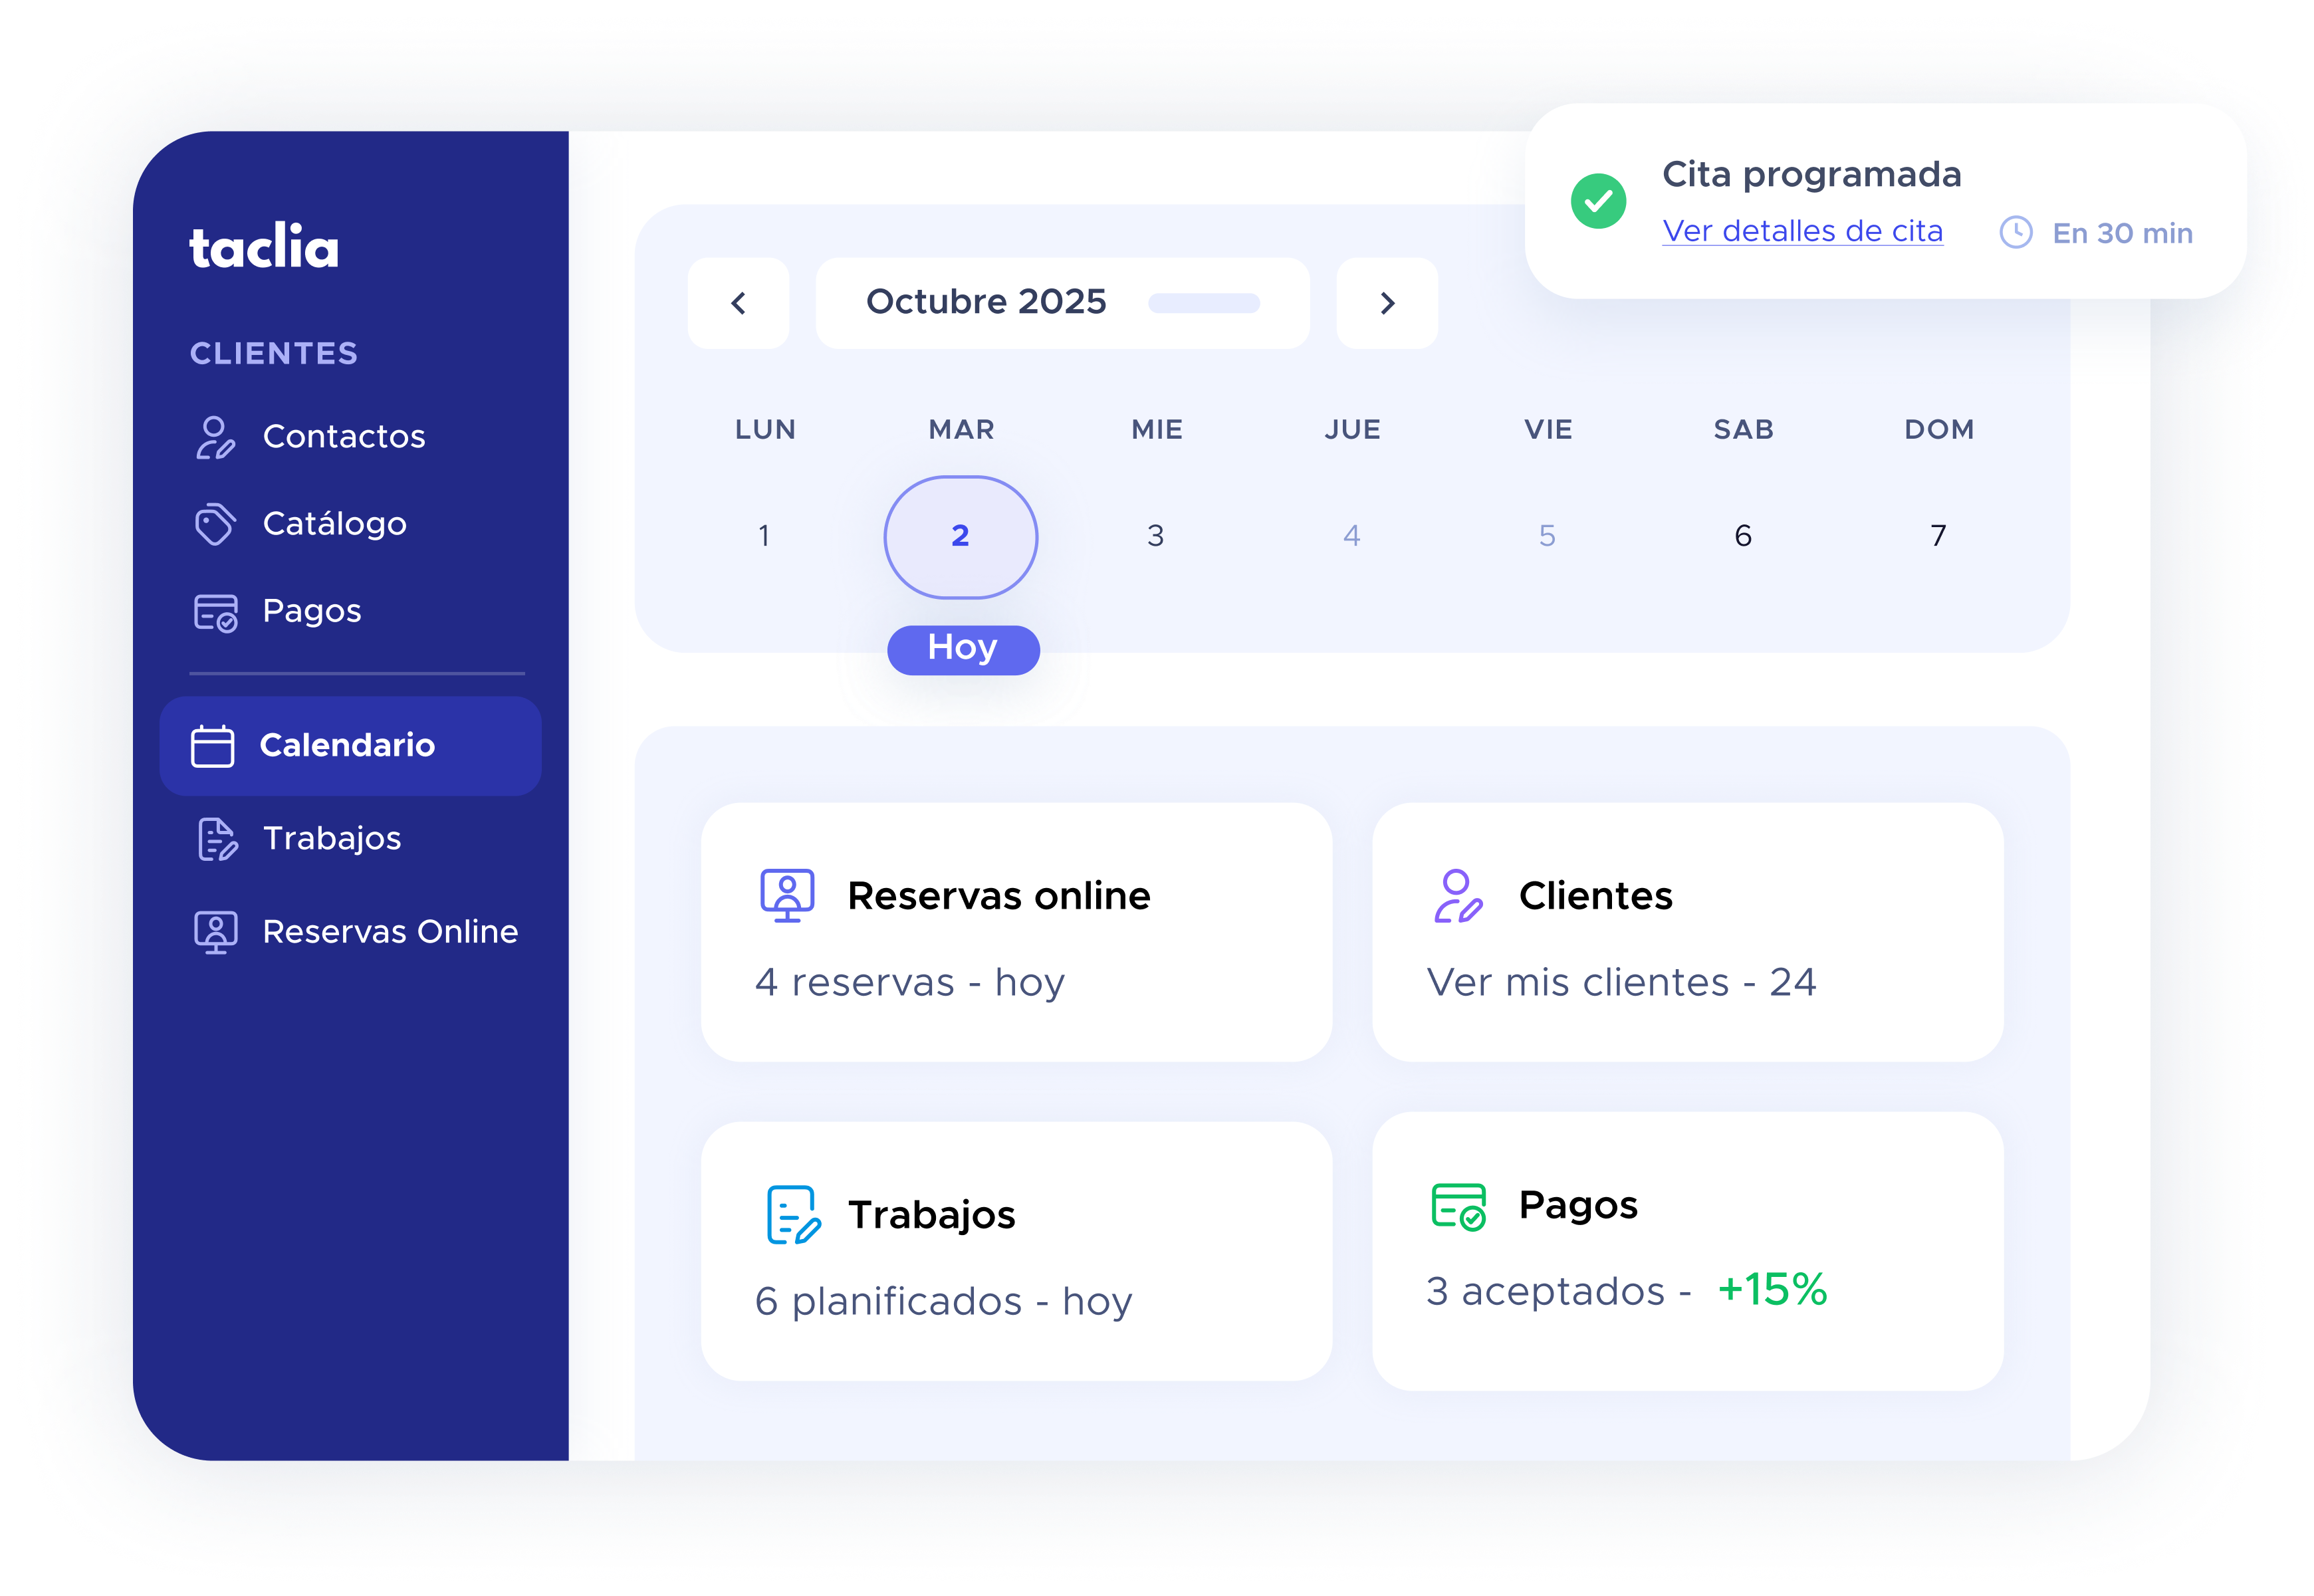Click the Contactos person icon in sidebar
2314x1596 pixels.
[x=215, y=438]
